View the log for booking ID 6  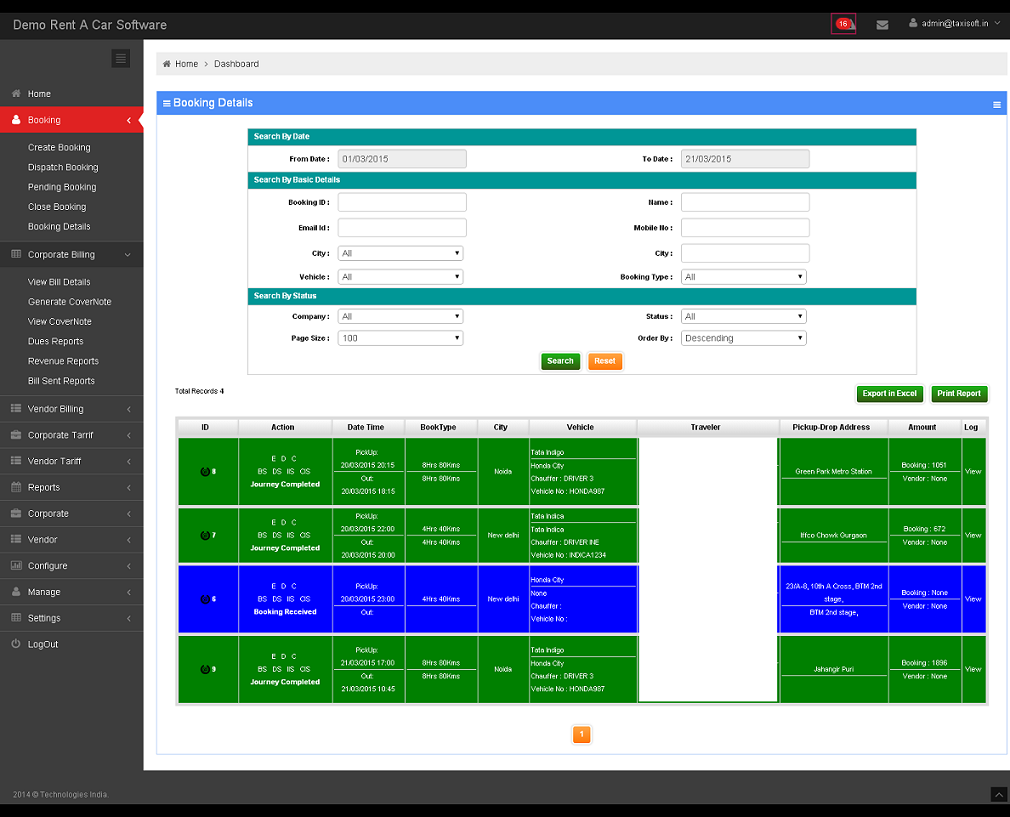click(x=973, y=599)
